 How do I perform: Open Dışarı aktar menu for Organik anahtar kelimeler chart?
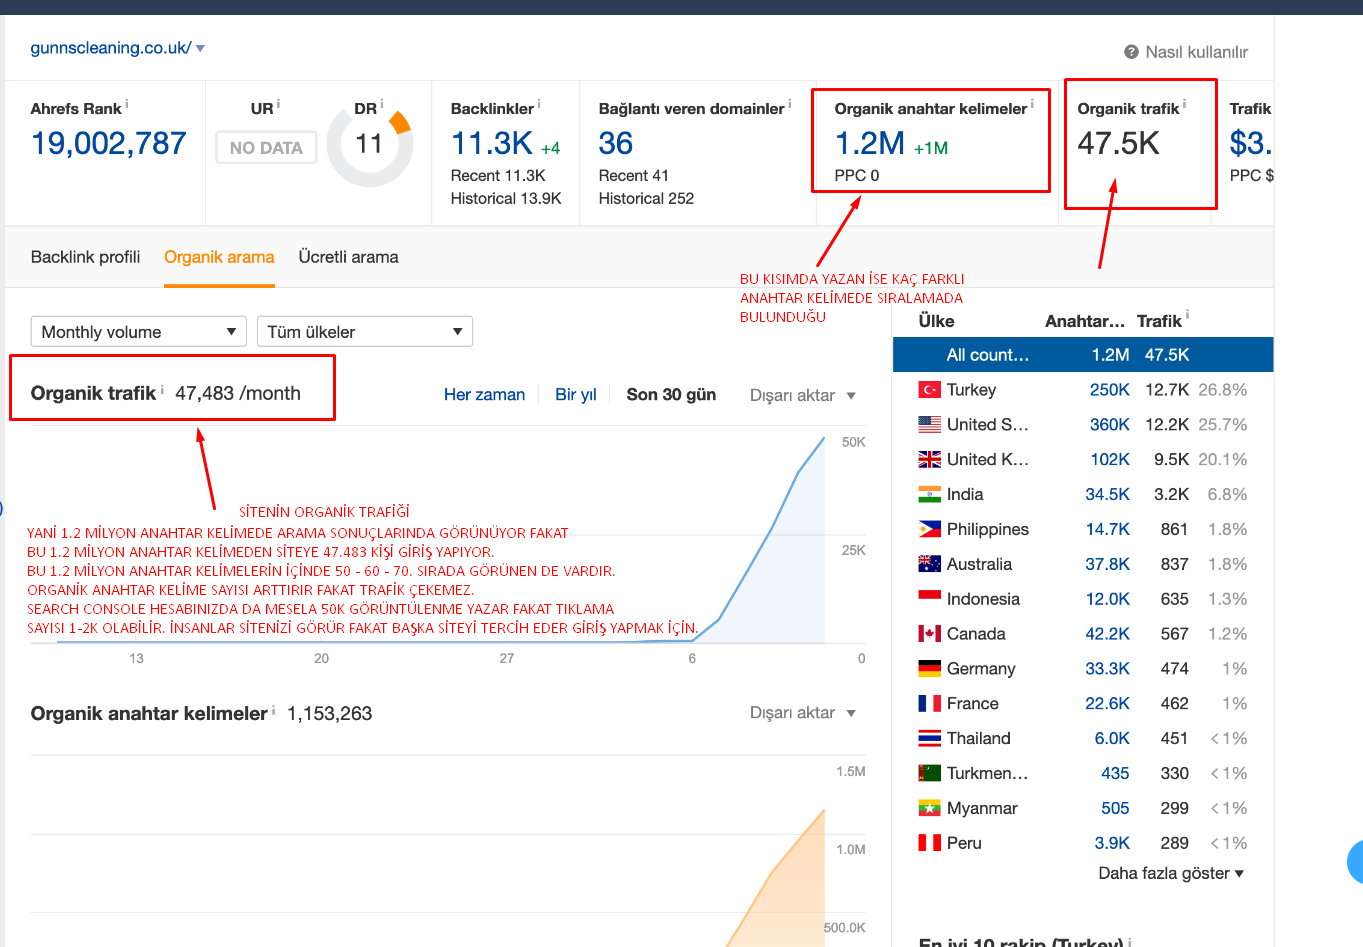pyautogui.click(x=803, y=713)
